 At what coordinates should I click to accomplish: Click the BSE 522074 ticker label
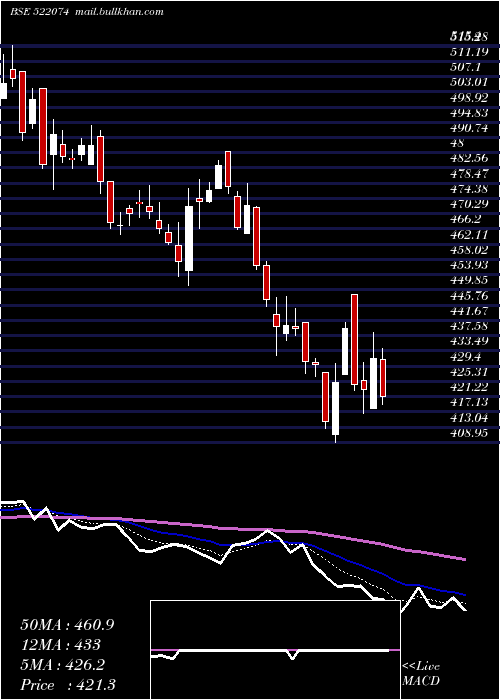39,12
